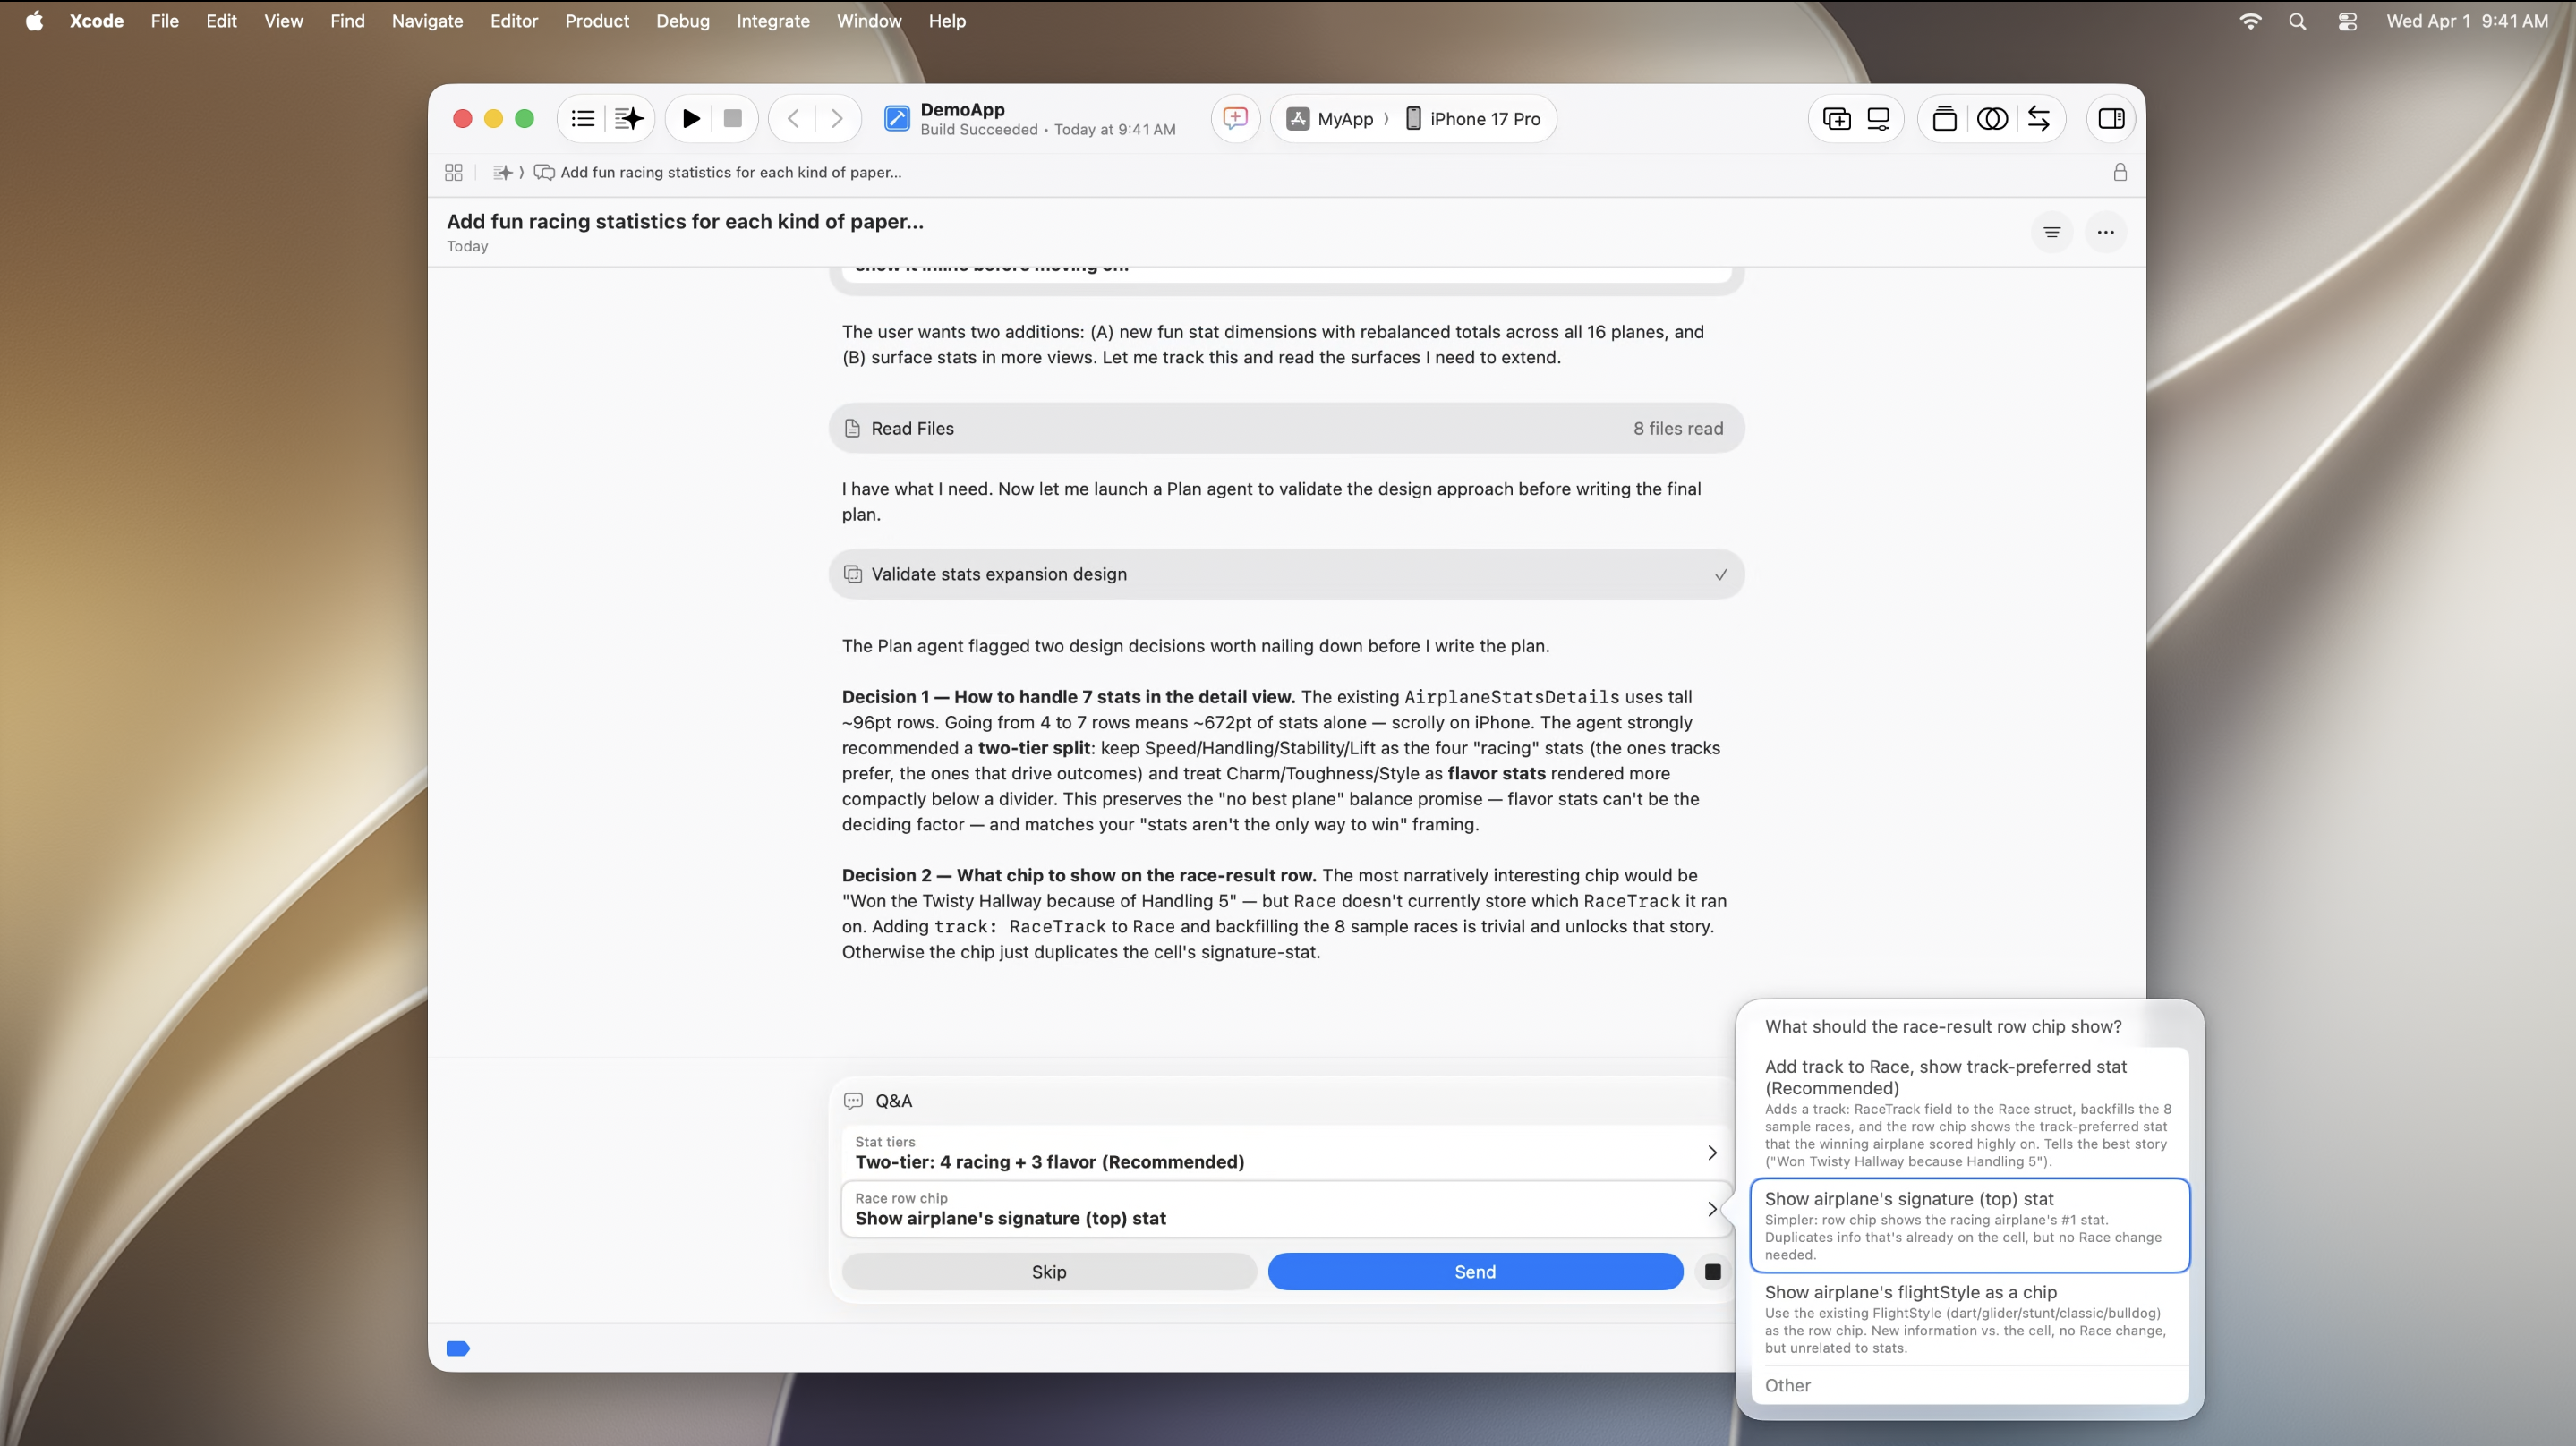Open Spotlight search in menu bar
This screenshot has width=2576, height=1446.
pos(2297,21)
